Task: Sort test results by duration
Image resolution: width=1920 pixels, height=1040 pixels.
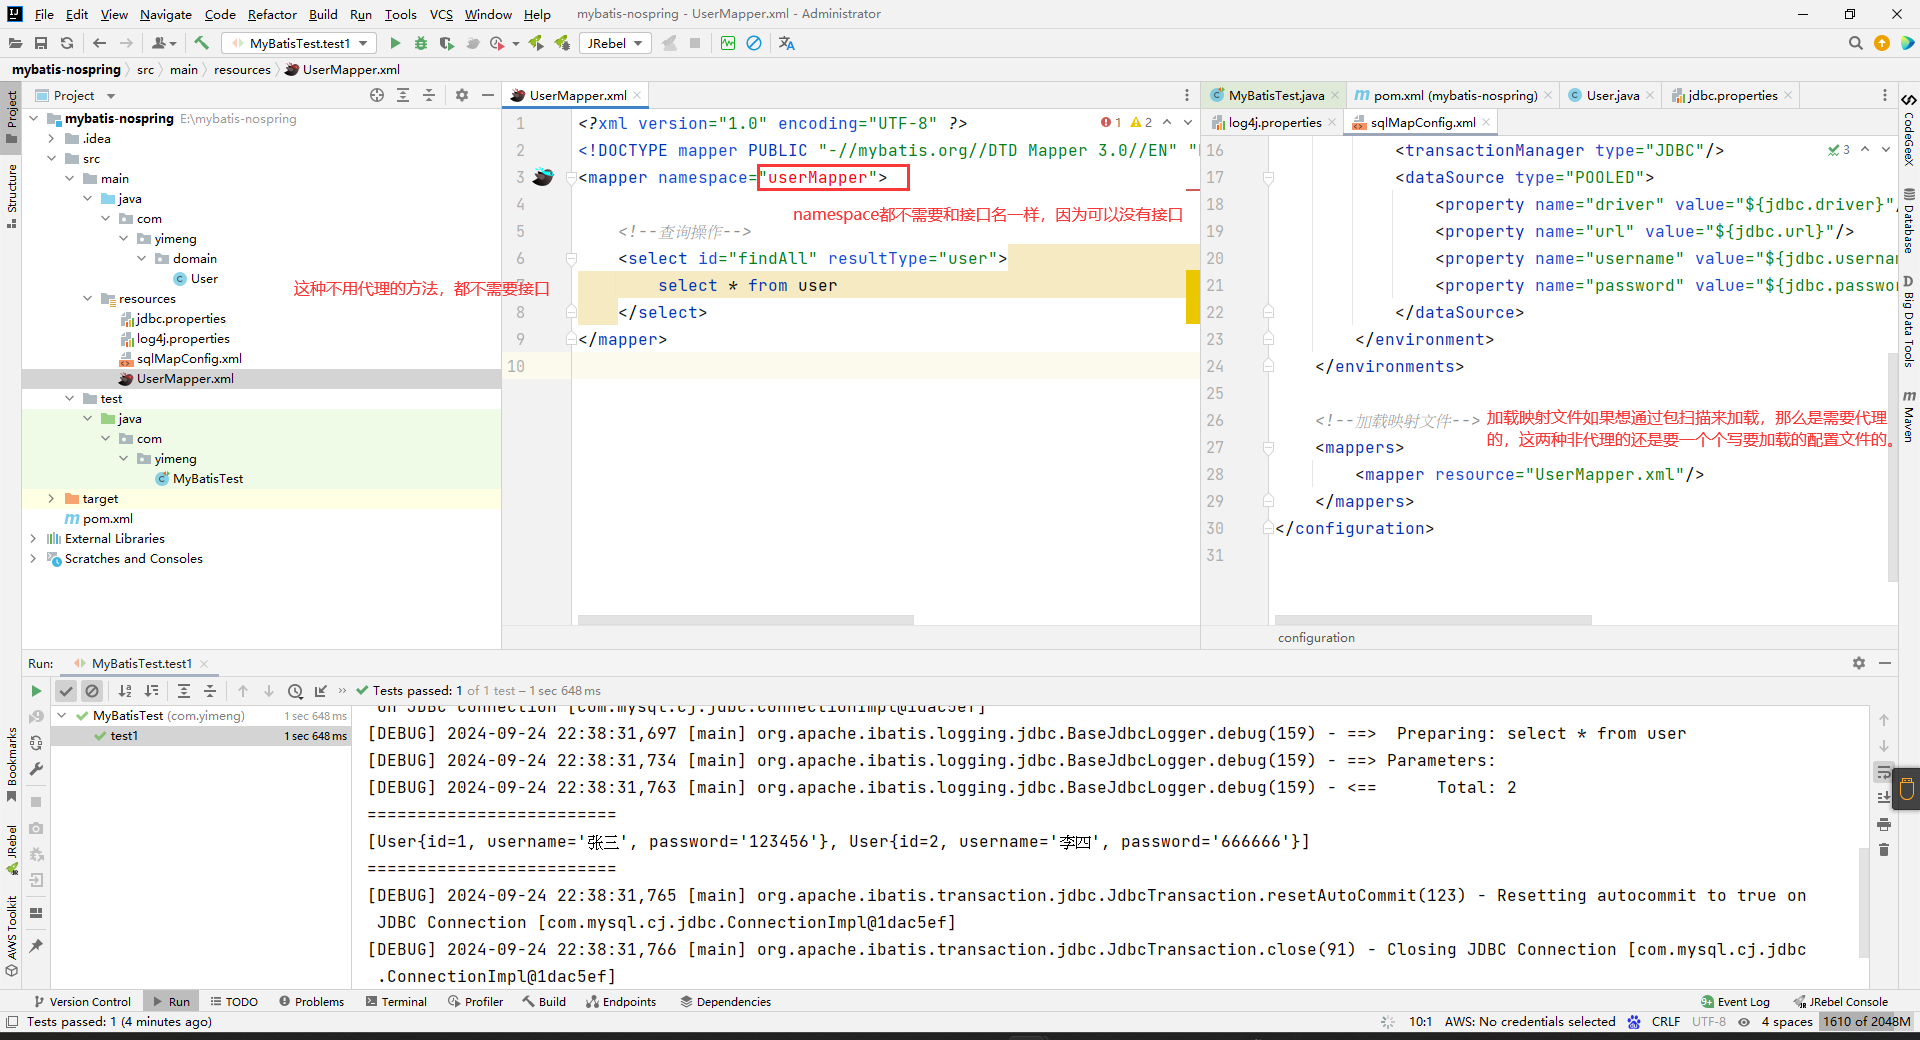Action: [x=151, y=691]
